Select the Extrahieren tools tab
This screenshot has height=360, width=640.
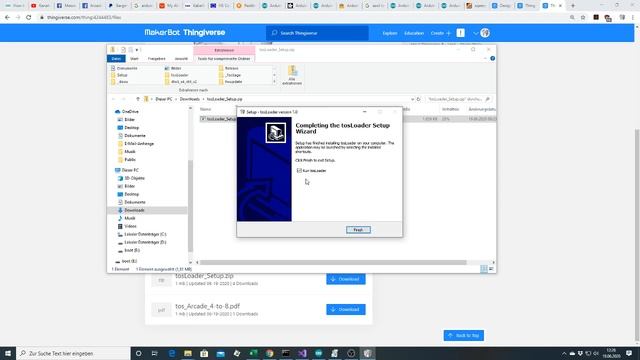(x=224, y=50)
